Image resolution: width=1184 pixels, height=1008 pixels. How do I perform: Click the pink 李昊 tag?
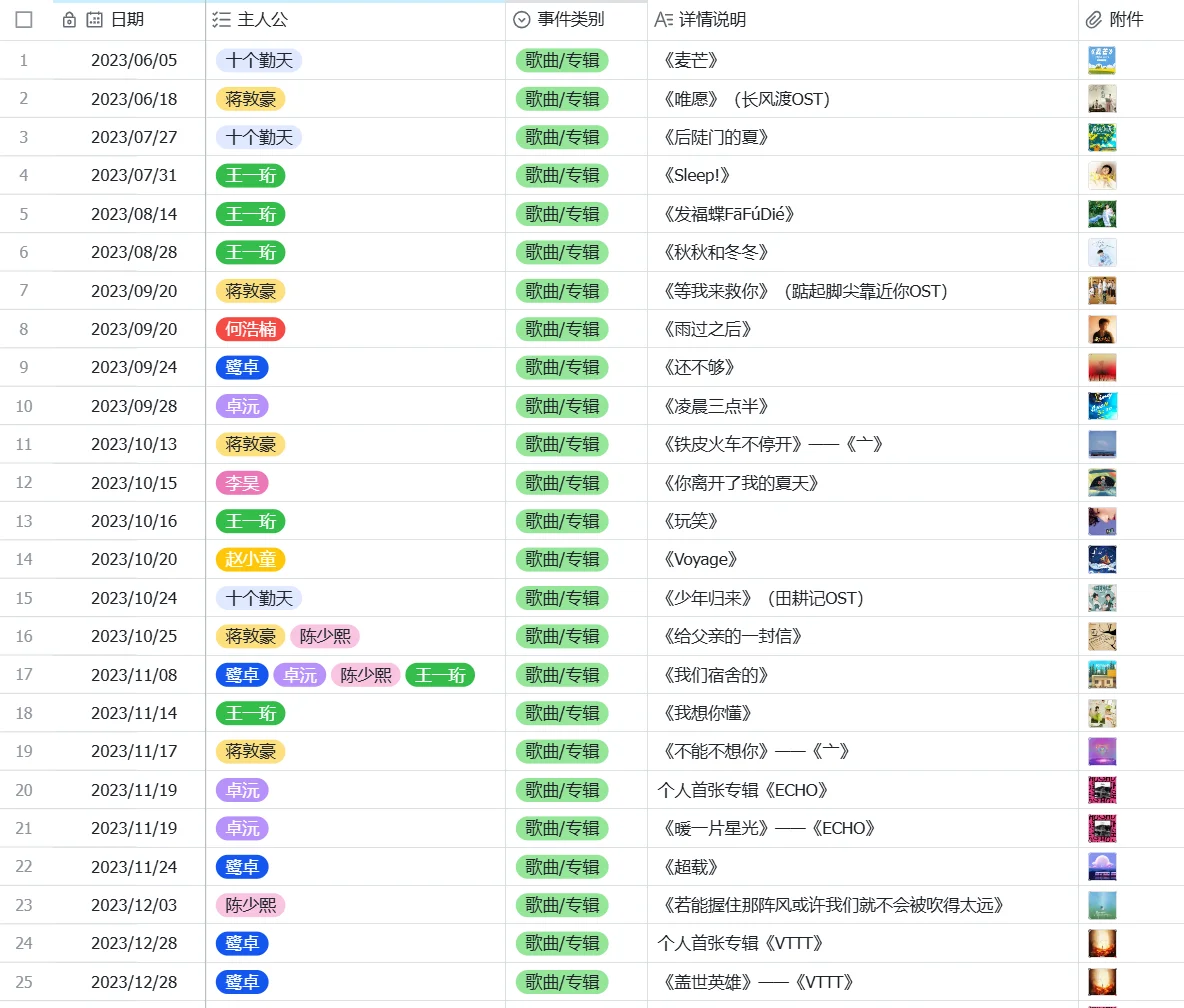coord(242,482)
